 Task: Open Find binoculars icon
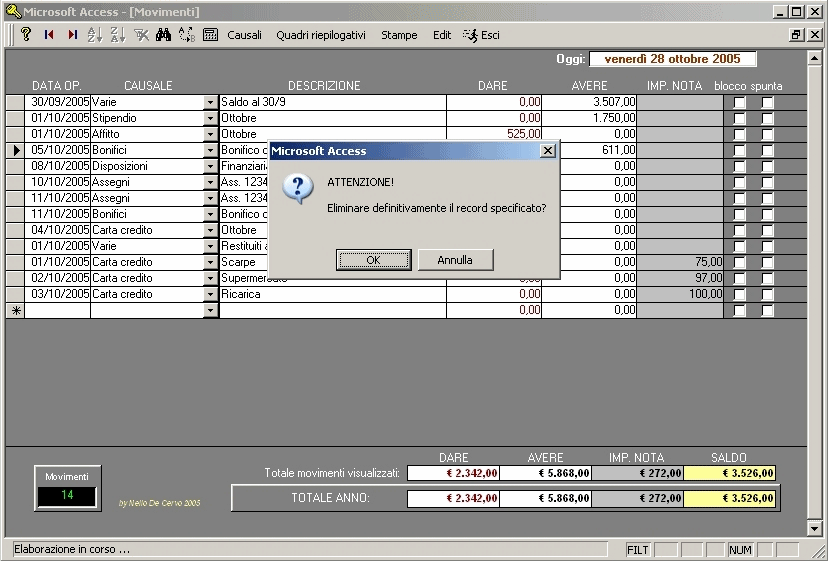pos(163,34)
